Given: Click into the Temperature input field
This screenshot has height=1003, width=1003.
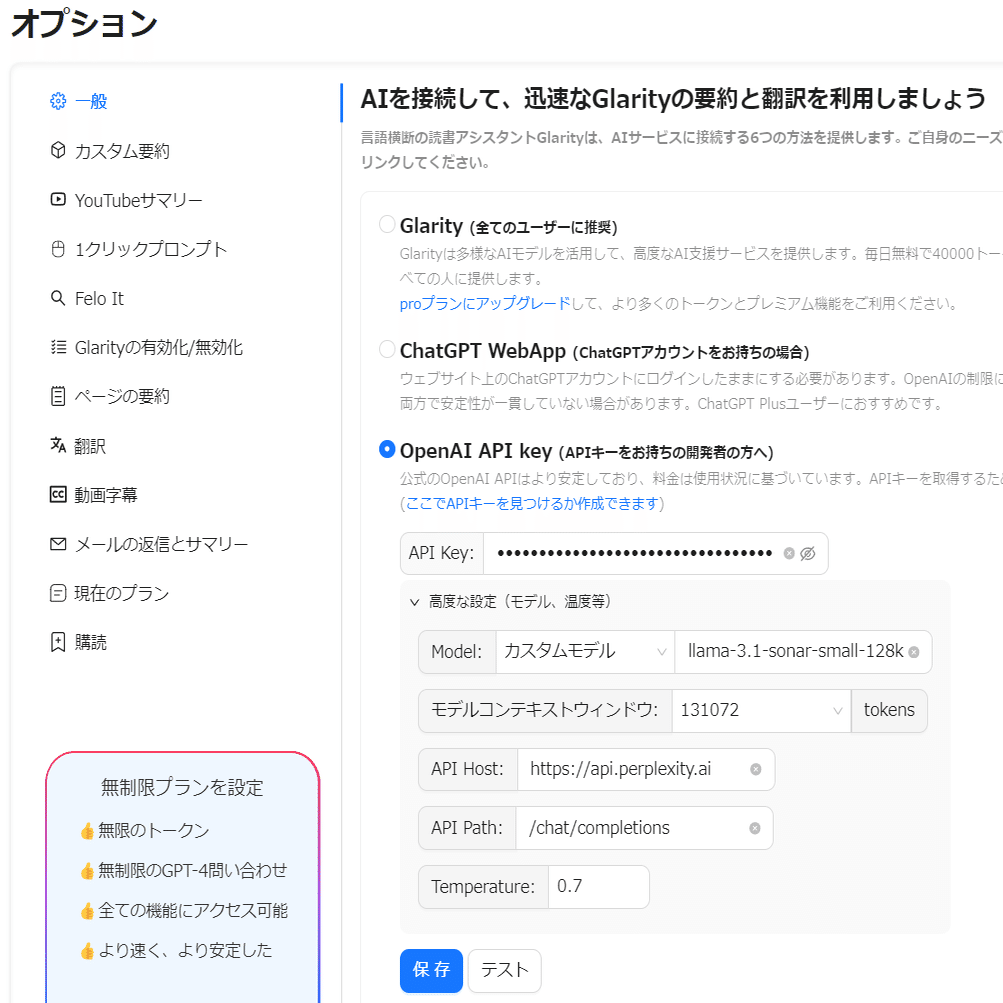Looking at the screenshot, I should (x=598, y=886).
